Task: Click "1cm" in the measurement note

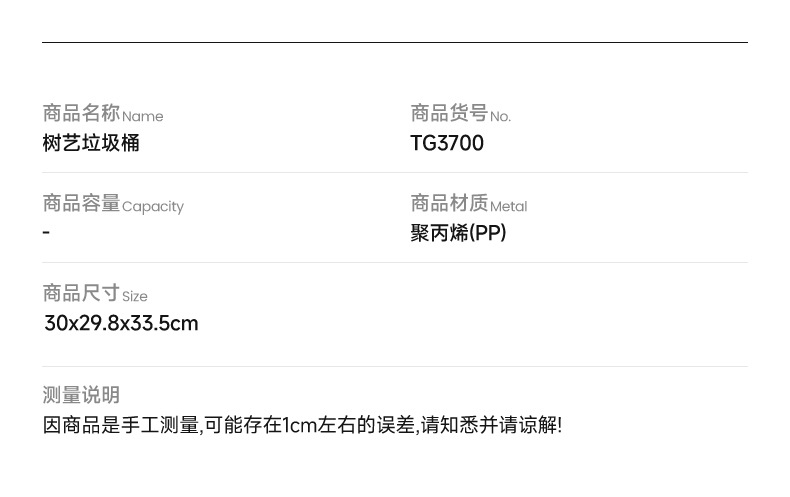Action: point(300,425)
